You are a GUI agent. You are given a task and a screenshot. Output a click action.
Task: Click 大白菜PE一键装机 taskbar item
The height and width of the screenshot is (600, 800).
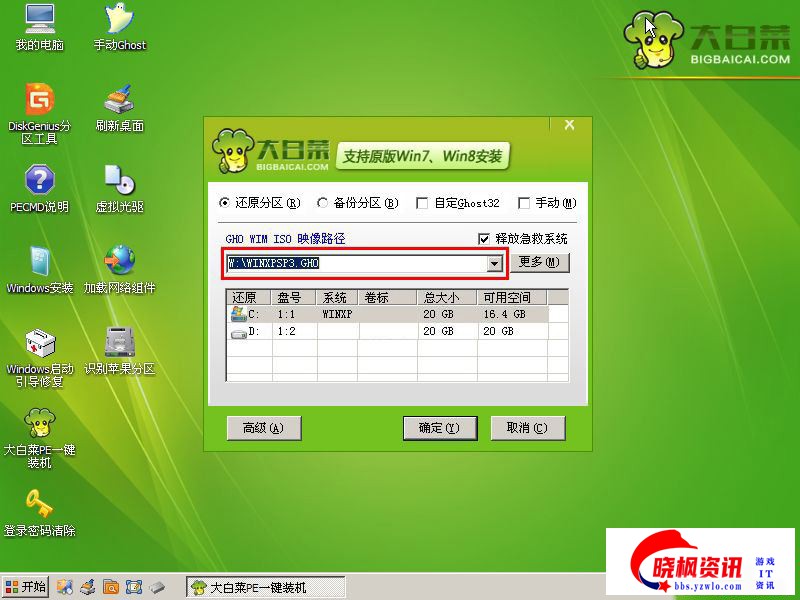266,587
